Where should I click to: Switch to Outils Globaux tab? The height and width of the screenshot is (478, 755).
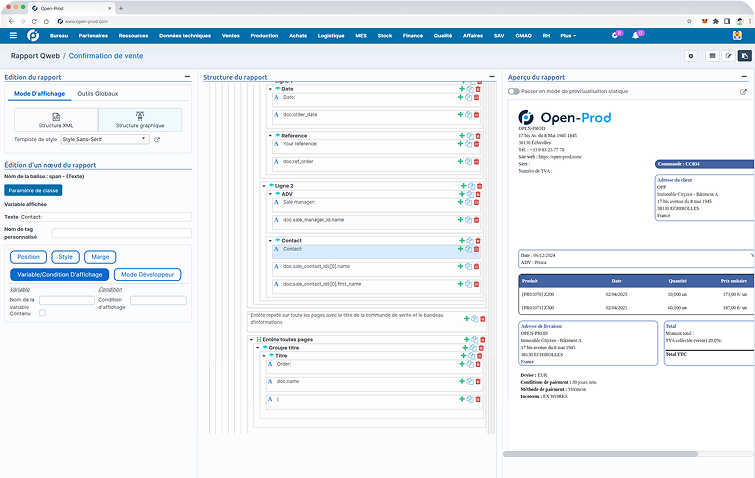(98, 94)
